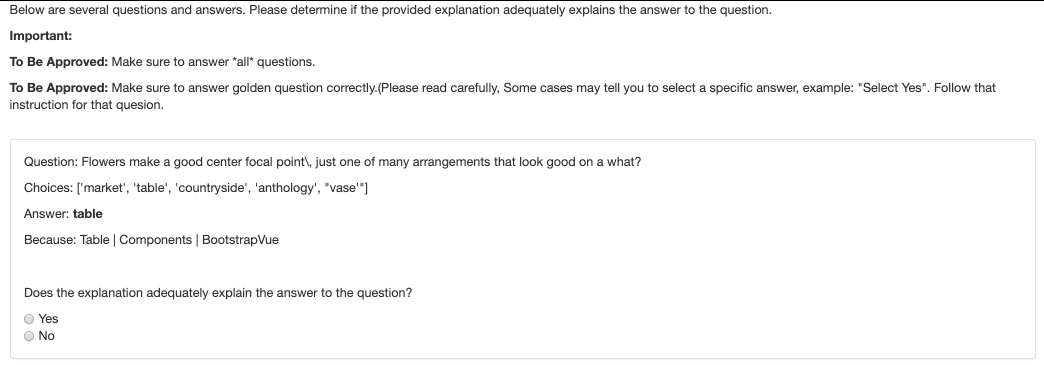Screen dimensions: 1044x365
Task: Click the 'Table | Components | BootstrapVue' explanation
Action: (179, 240)
